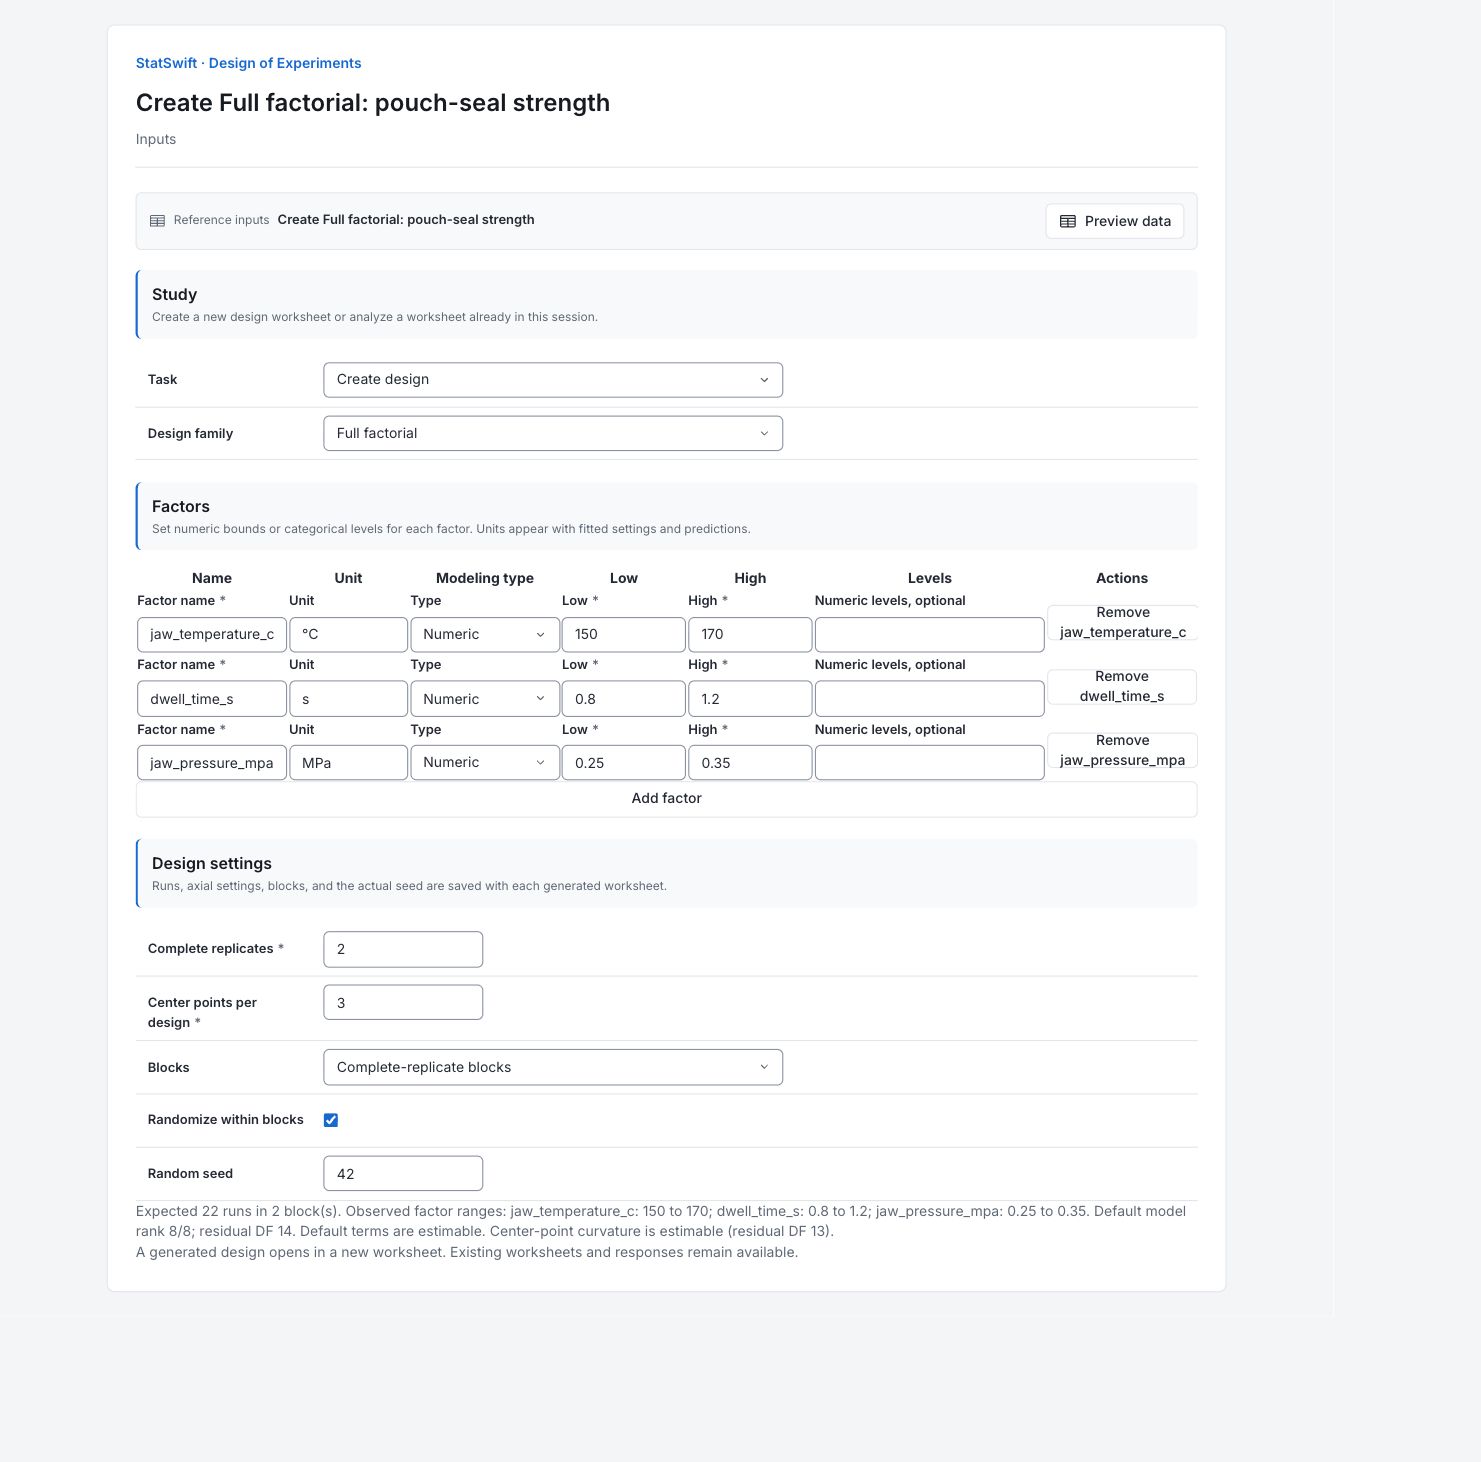
Task: Click Numeric levels field for jaw_temperature_c
Action: [x=930, y=634]
